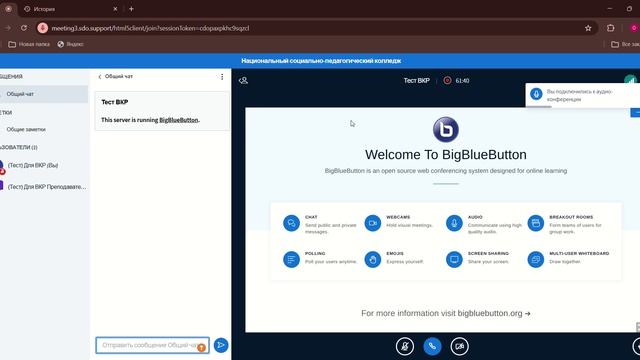The image size is (640, 360).
Task: Click the bigbluebutton.org information text
Action: (446, 313)
